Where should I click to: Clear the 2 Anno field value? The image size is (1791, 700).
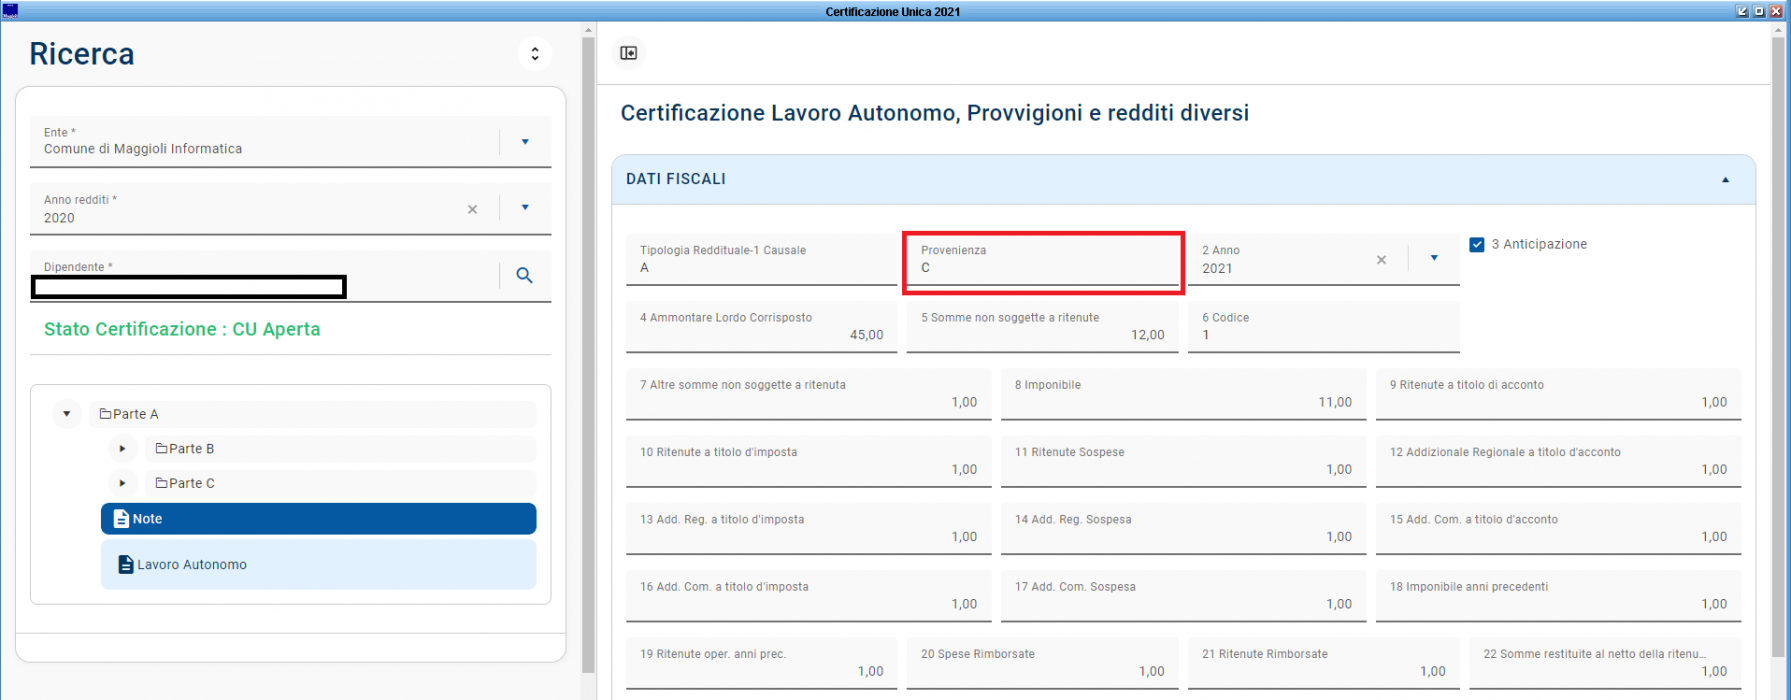(x=1381, y=260)
